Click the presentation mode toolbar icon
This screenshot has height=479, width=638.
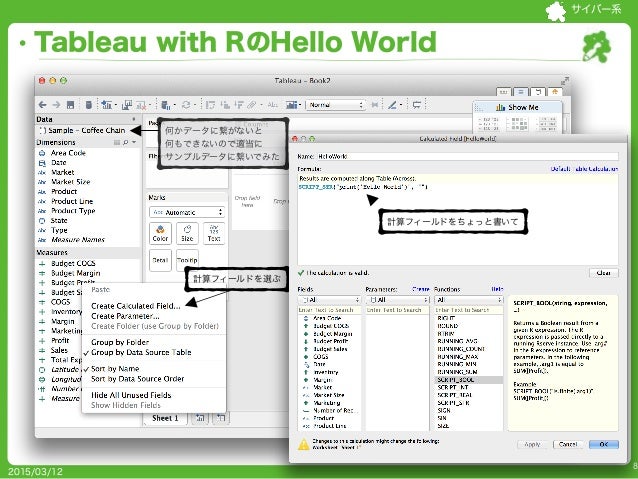coord(416,105)
